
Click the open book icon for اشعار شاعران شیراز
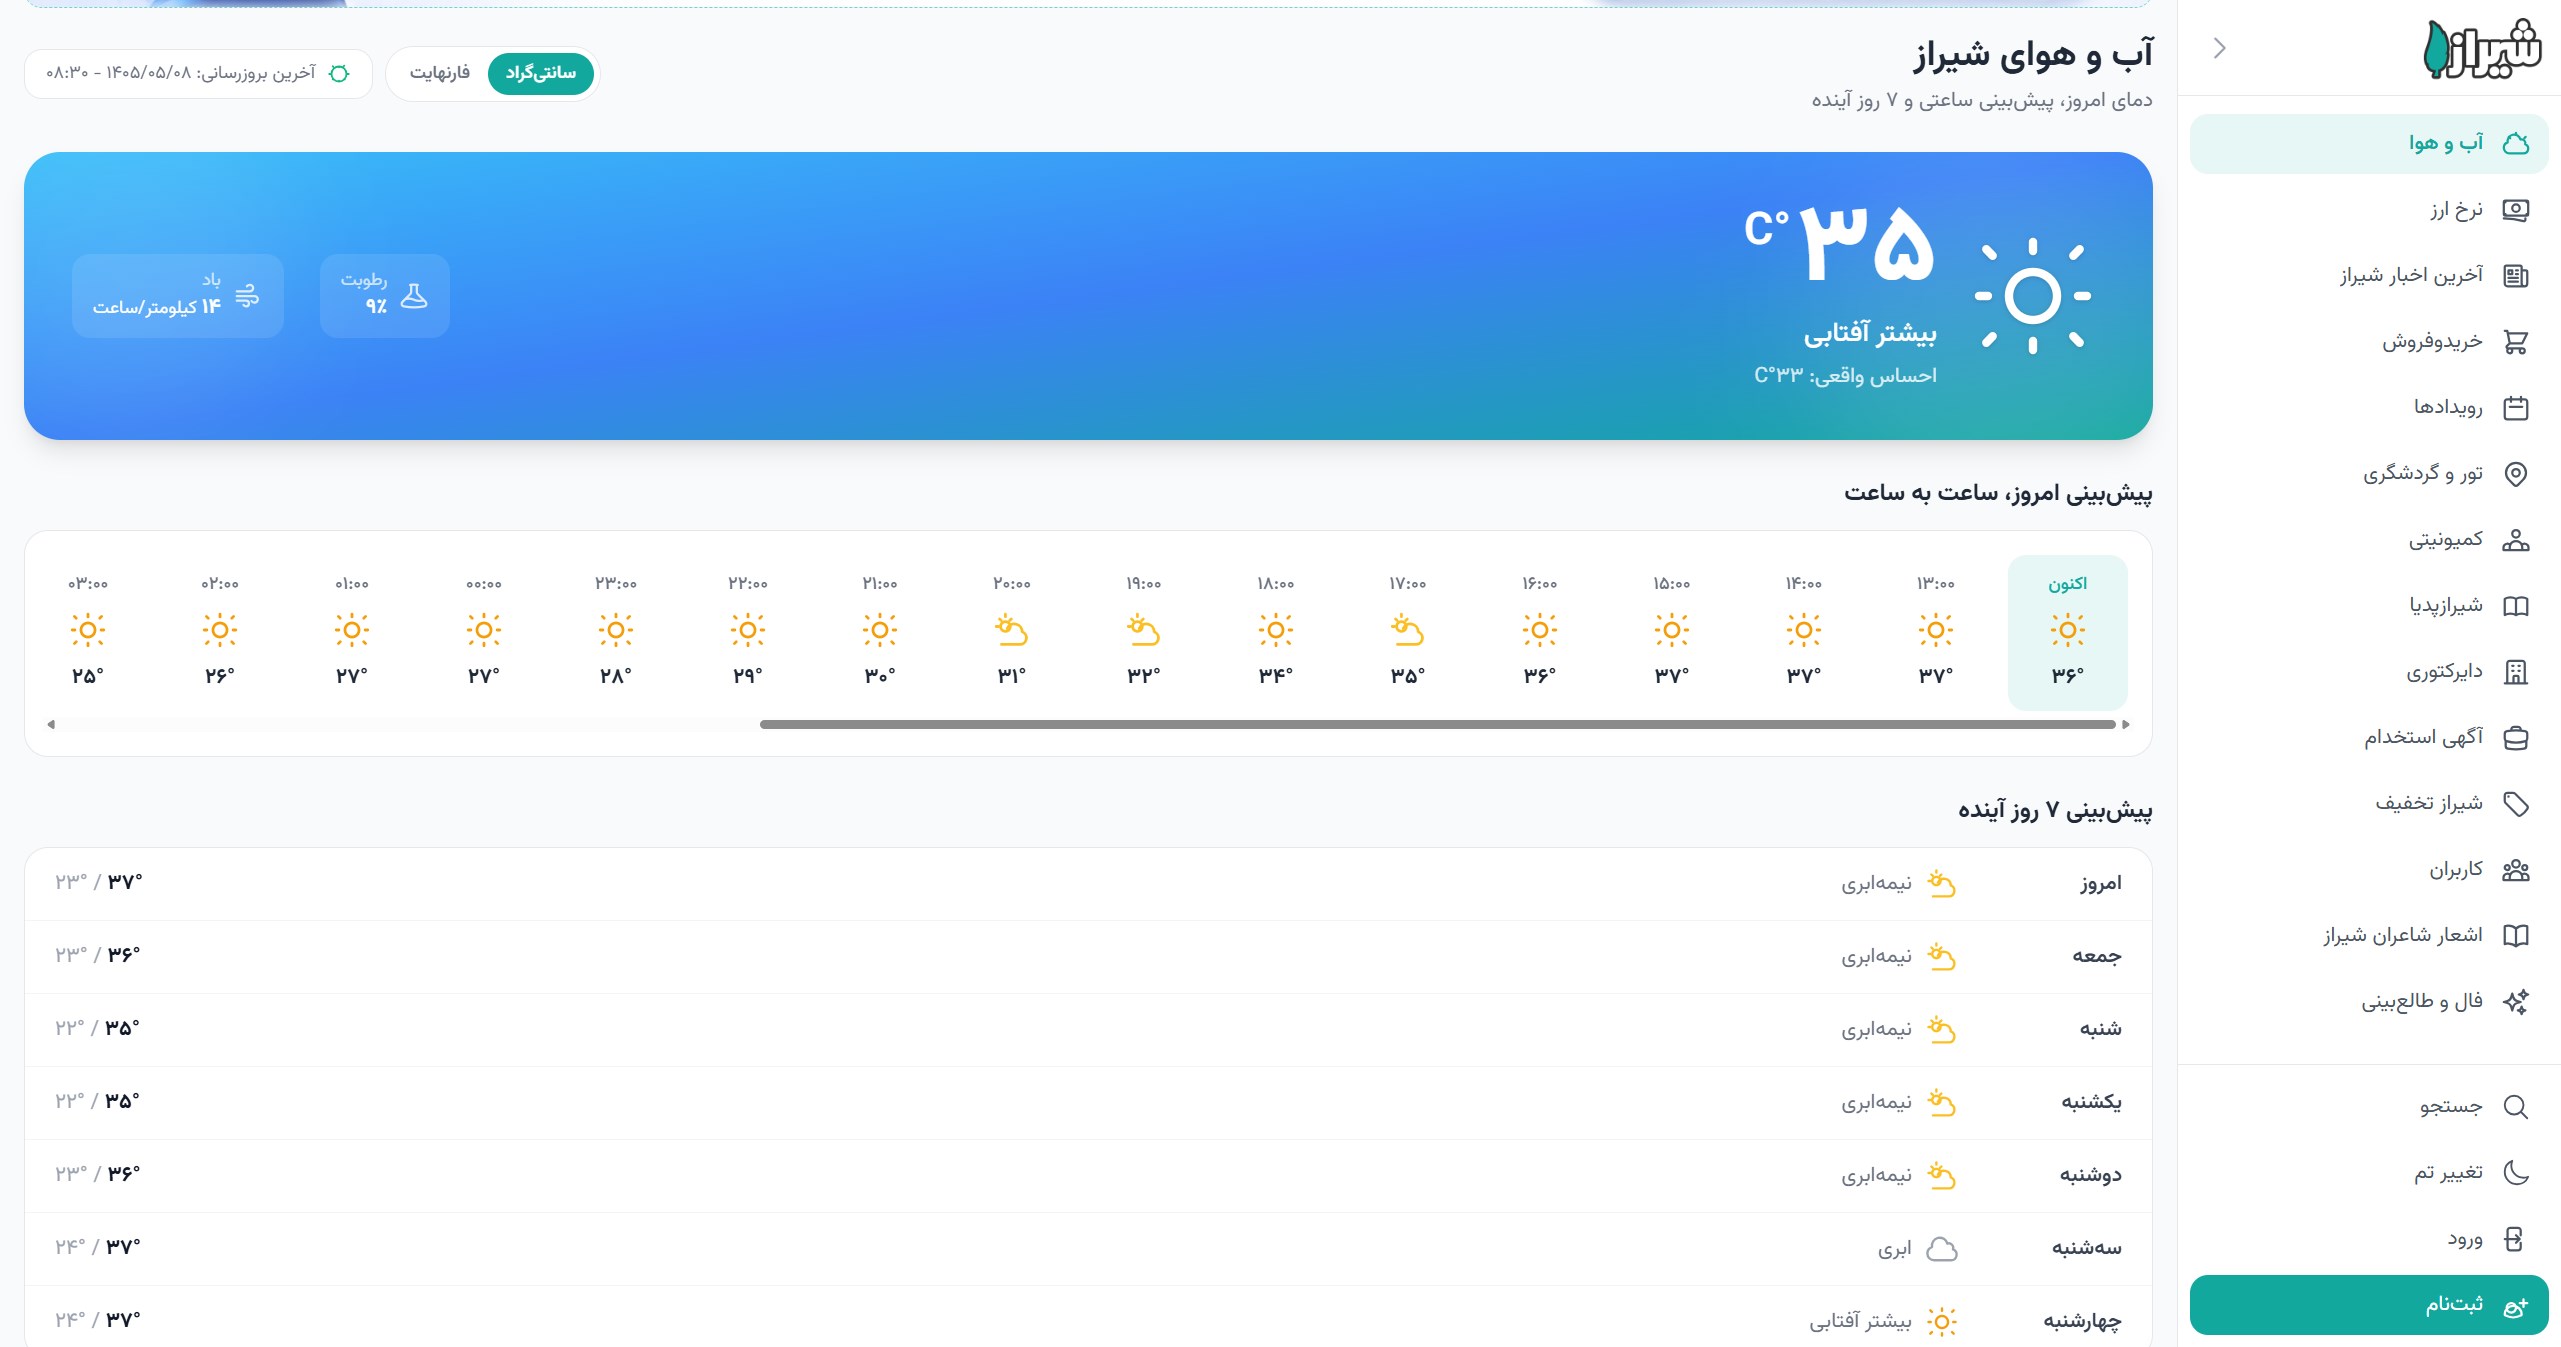click(2515, 936)
